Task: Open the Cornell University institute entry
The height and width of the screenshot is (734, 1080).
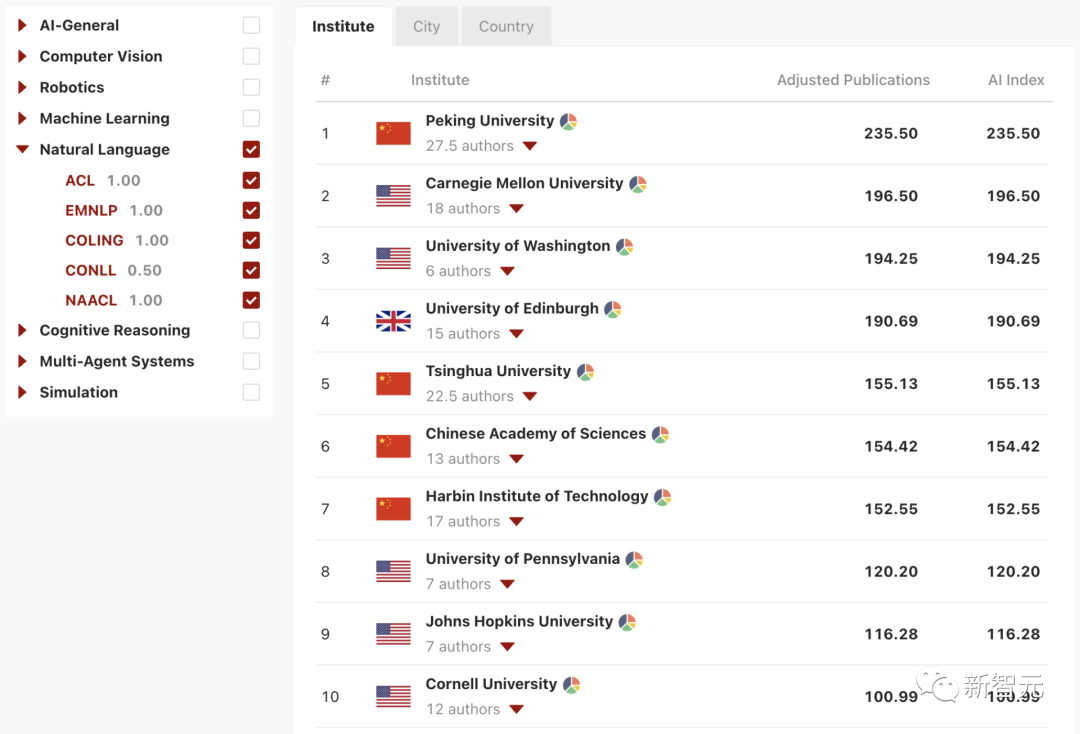Action: tap(491, 684)
